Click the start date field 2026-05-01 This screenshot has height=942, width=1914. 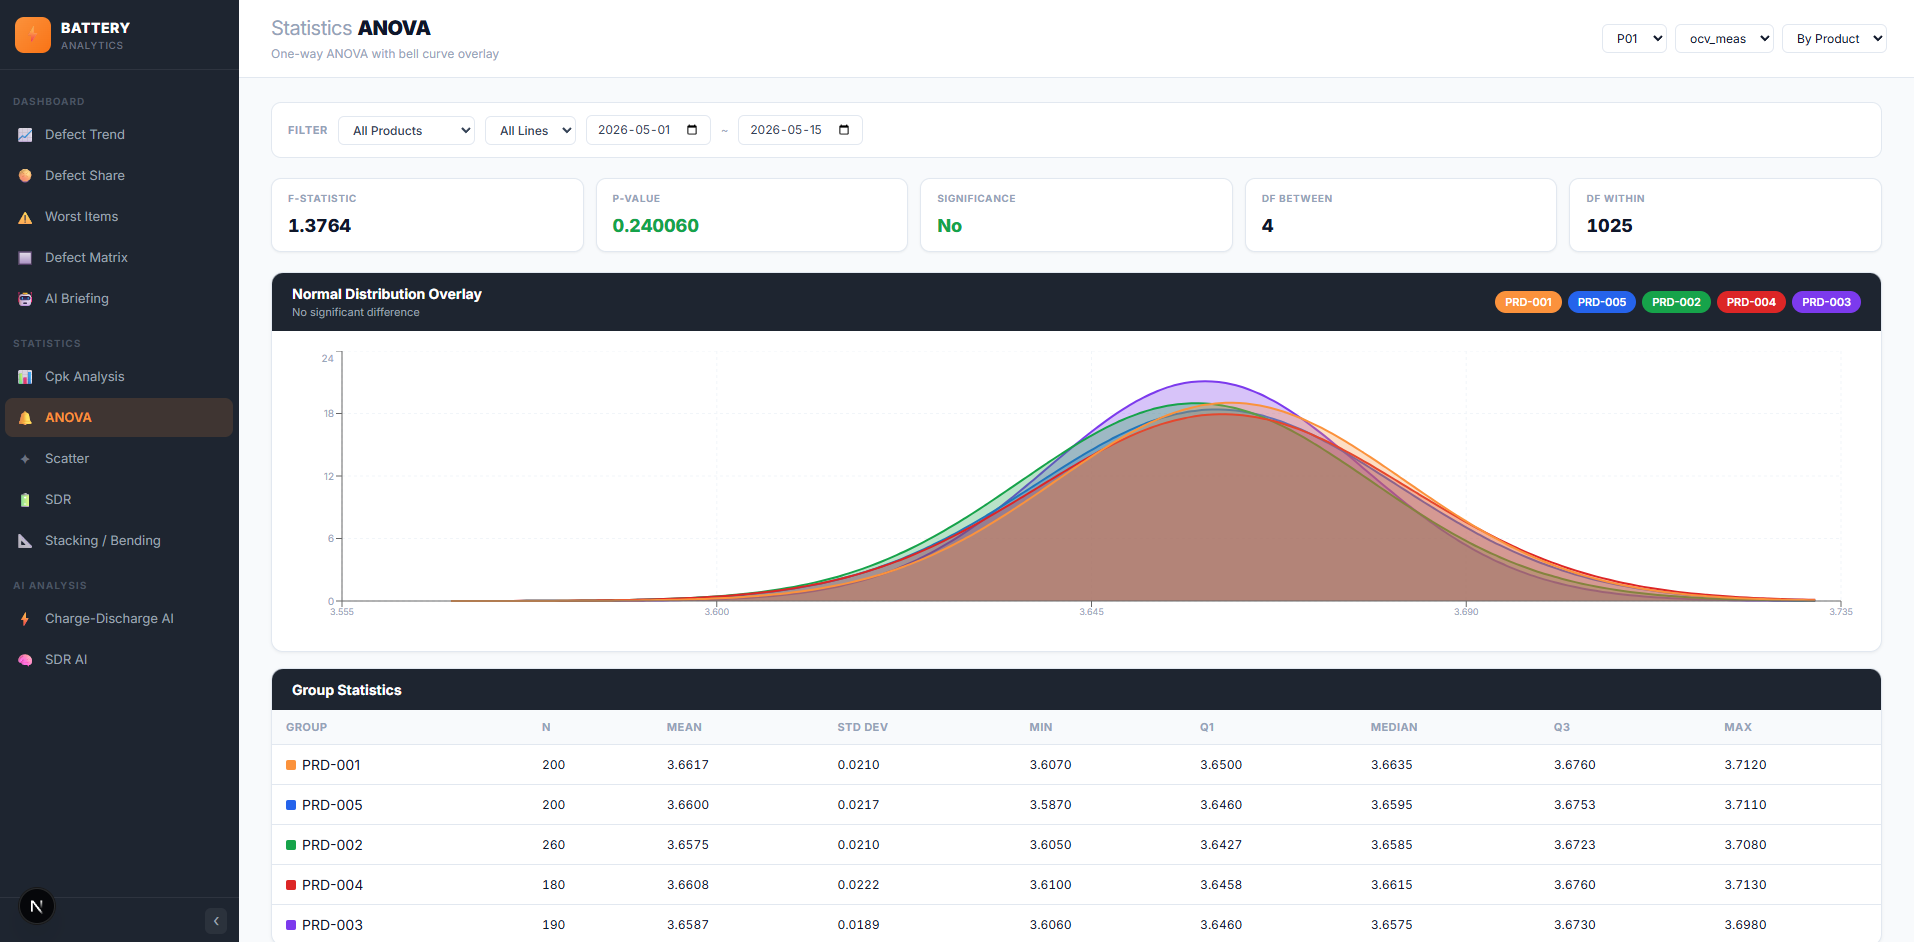tap(648, 130)
